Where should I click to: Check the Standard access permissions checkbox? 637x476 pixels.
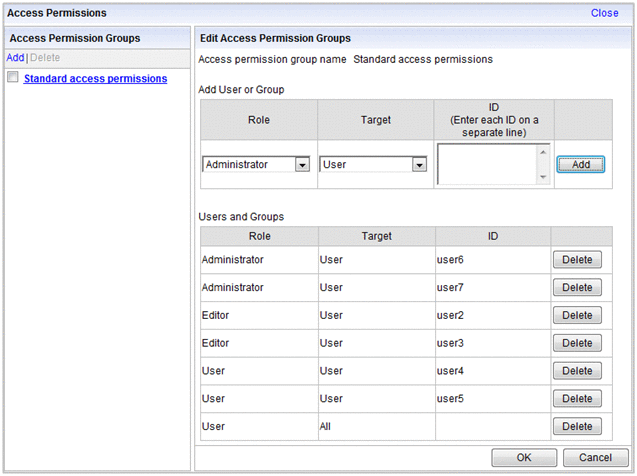tap(13, 78)
